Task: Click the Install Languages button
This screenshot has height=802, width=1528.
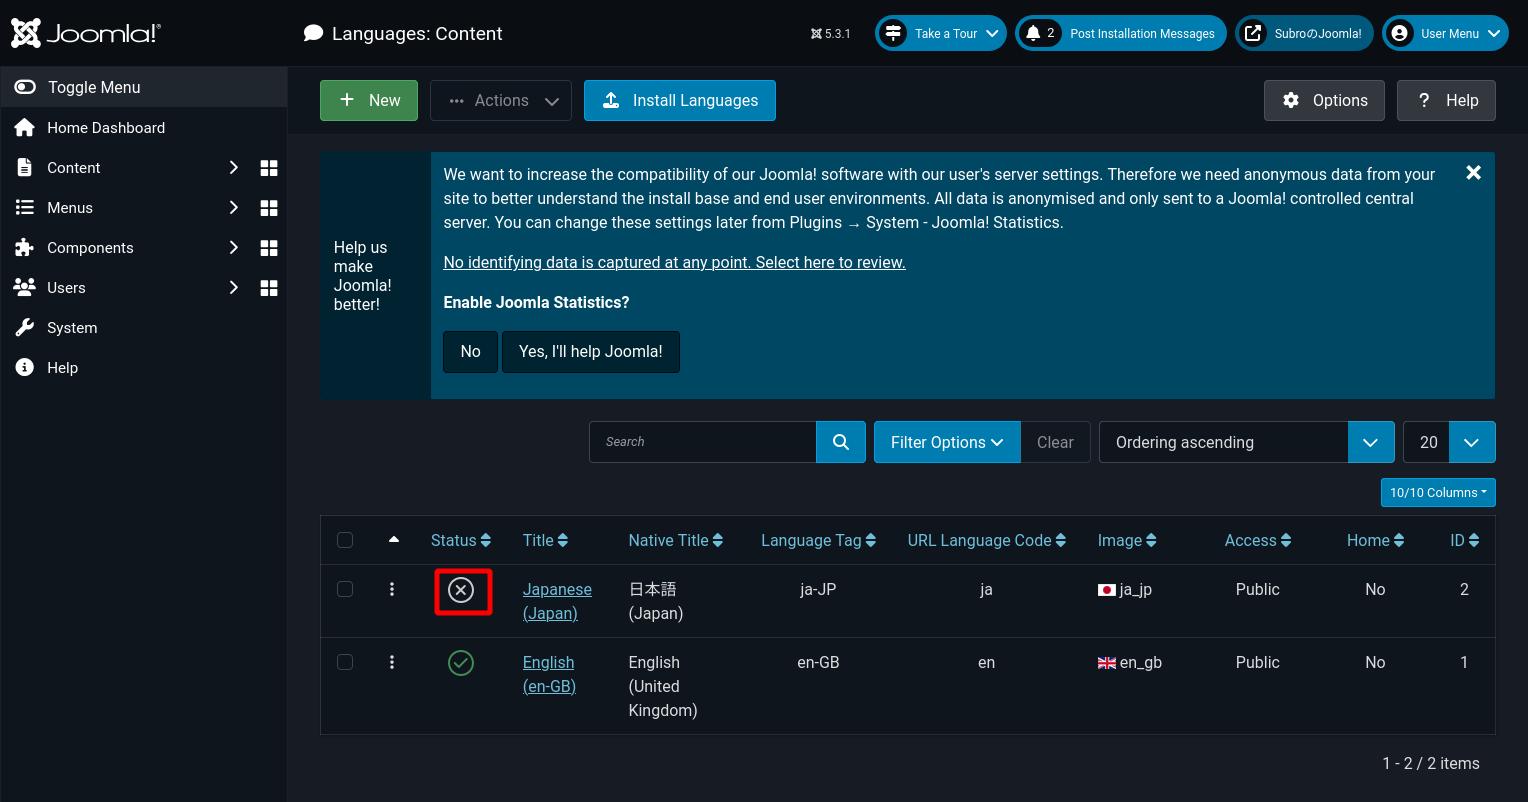Action: (x=680, y=100)
